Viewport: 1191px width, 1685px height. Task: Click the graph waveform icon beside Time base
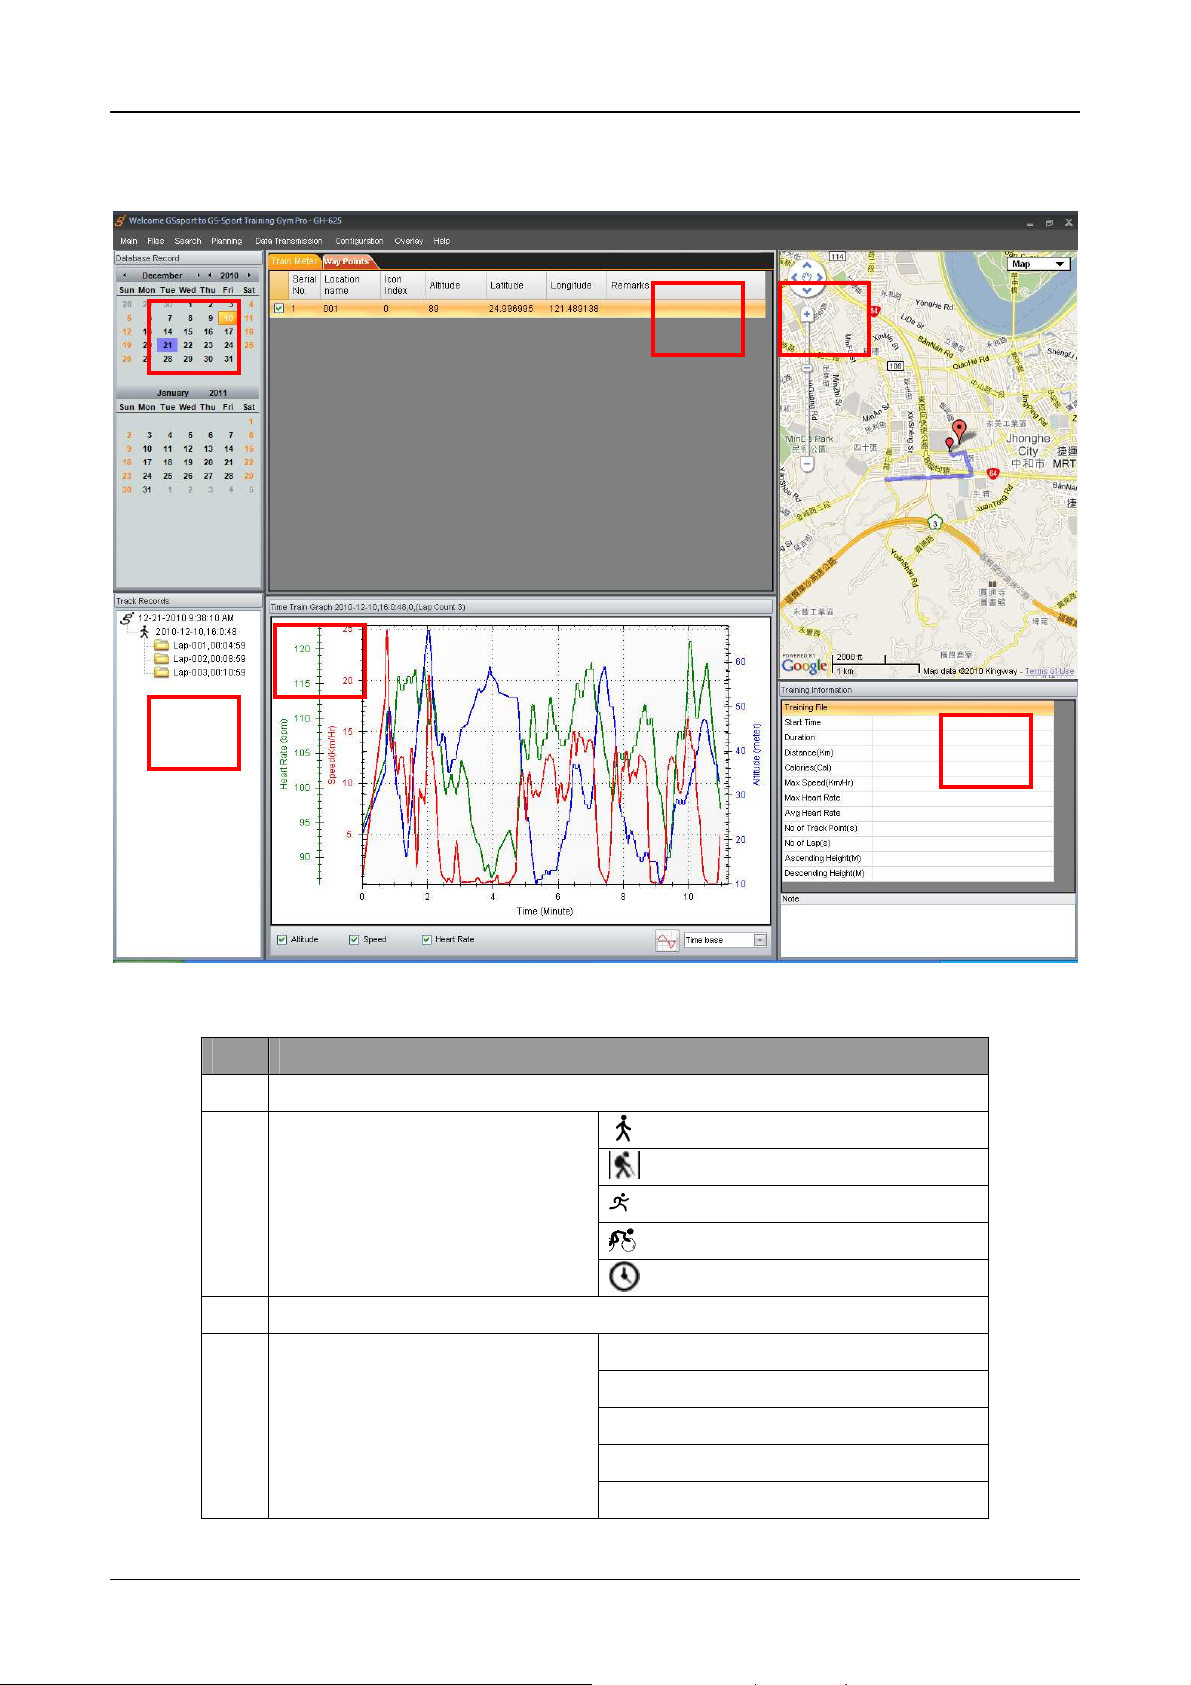point(667,941)
